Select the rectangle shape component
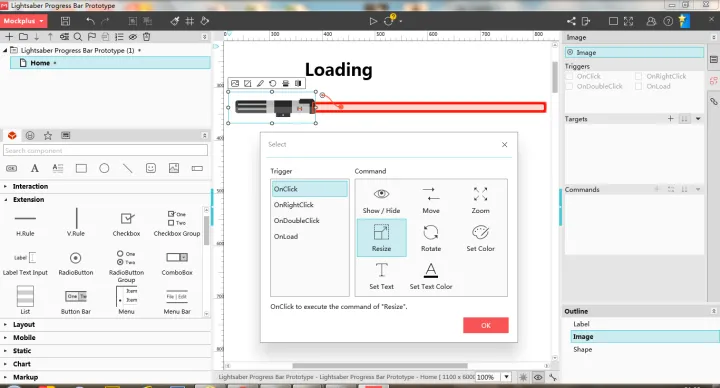The height and width of the screenshot is (388, 720). click(81, 169)
